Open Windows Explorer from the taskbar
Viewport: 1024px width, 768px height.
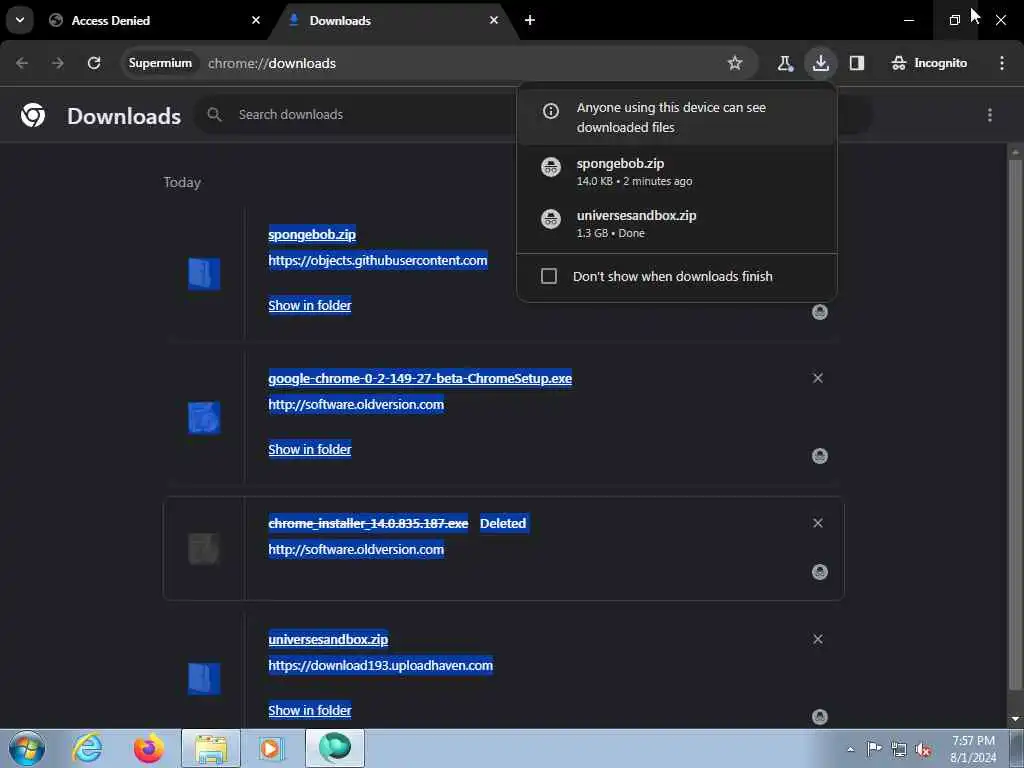(x=210, y=748)
